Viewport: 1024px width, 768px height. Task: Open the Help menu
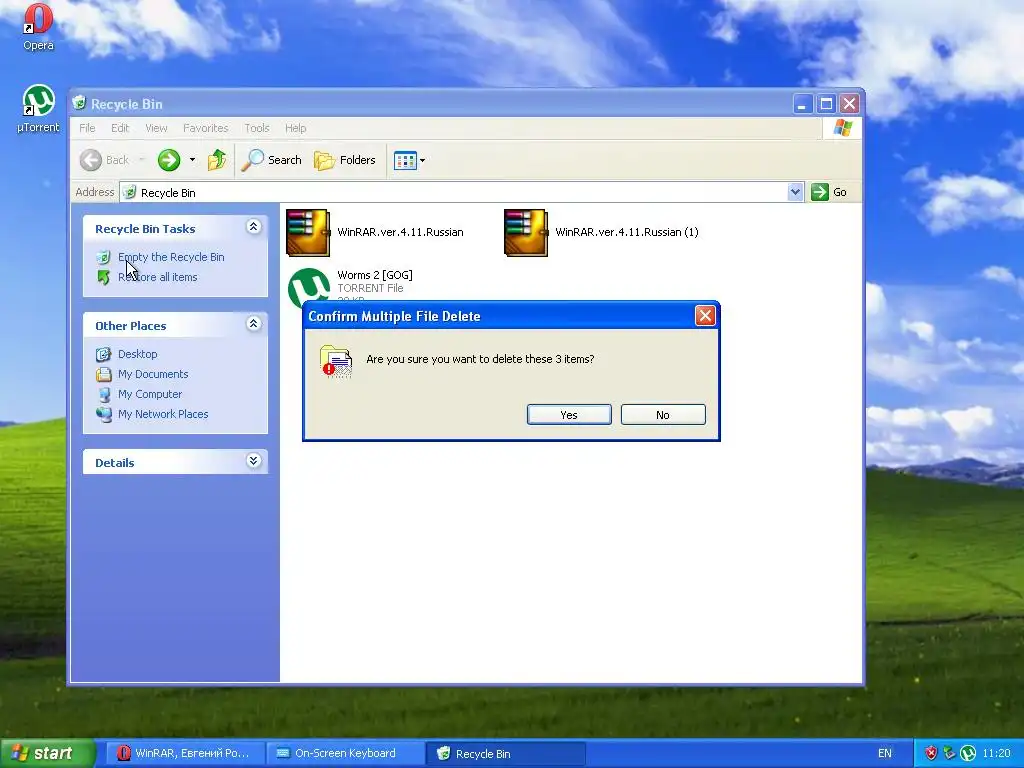295,128
